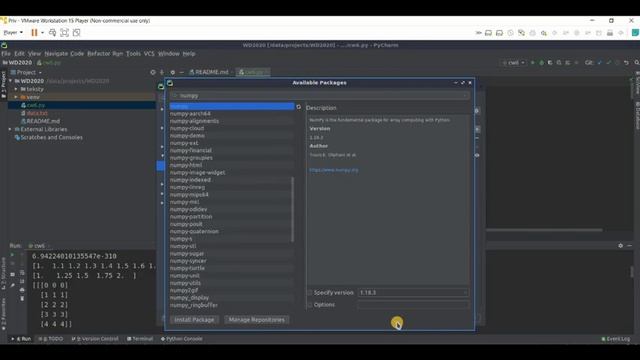Open the Navigate menu
The height and width of the screenshot is (360, 640).
[x=56, y=53]
